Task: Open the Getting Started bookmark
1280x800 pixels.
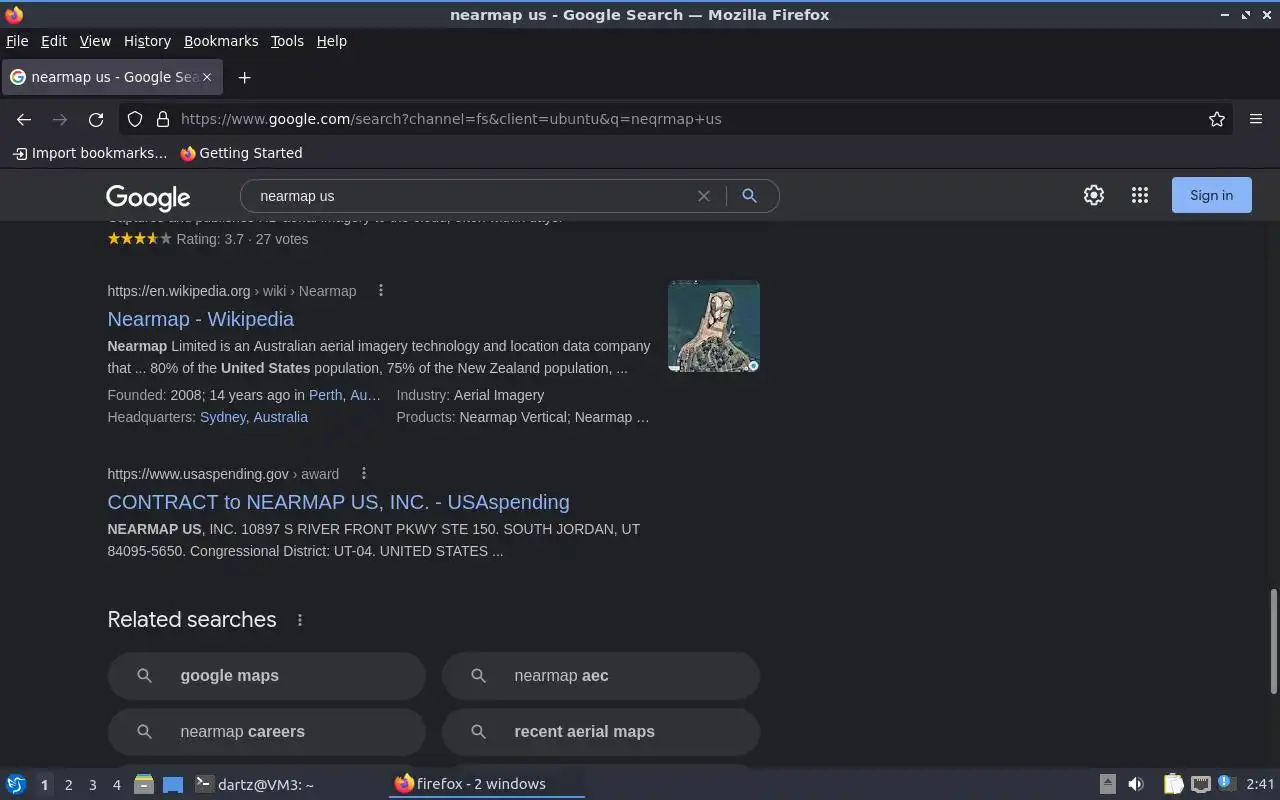Action: 241,153
